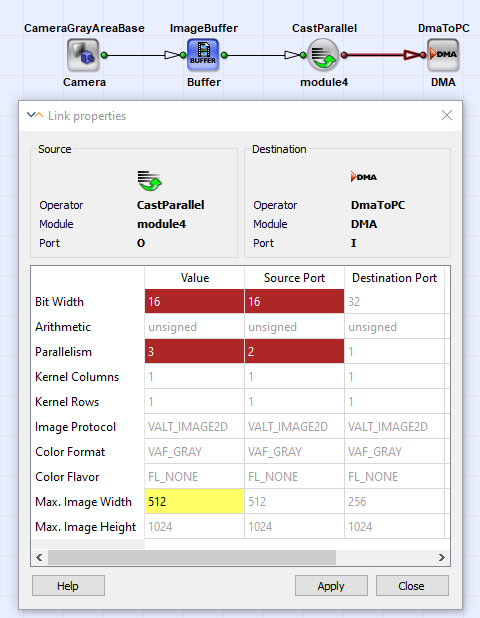
Task: Click the CastParallel icon in Source panel
Action: point(150,181)
